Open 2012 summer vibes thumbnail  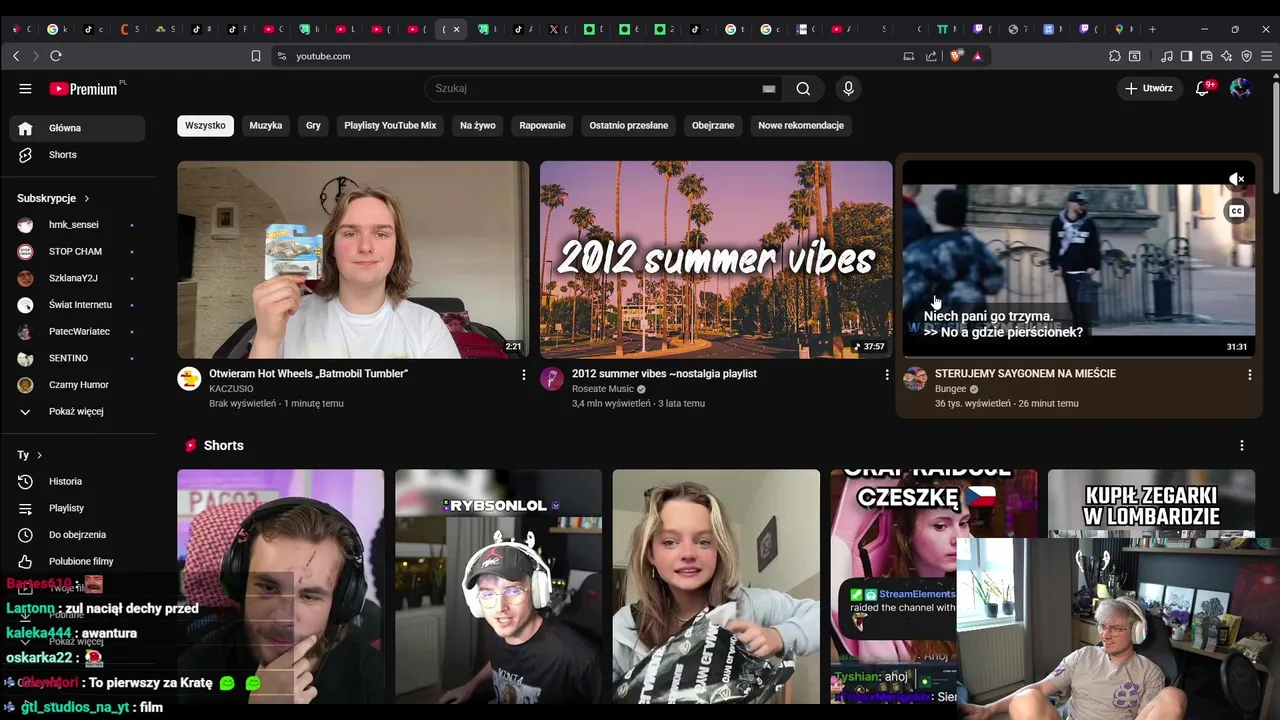(x=716, y=259)
